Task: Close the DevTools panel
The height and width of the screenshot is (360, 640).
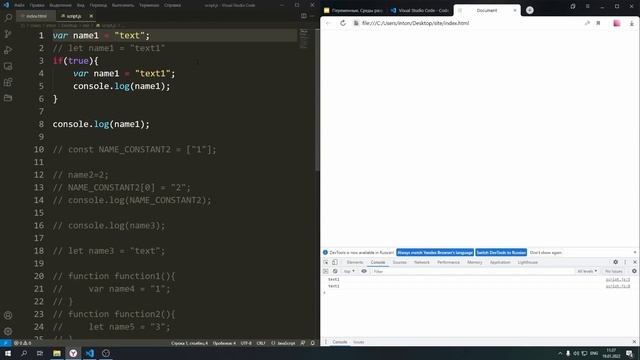Action: (x=635, y=262)
